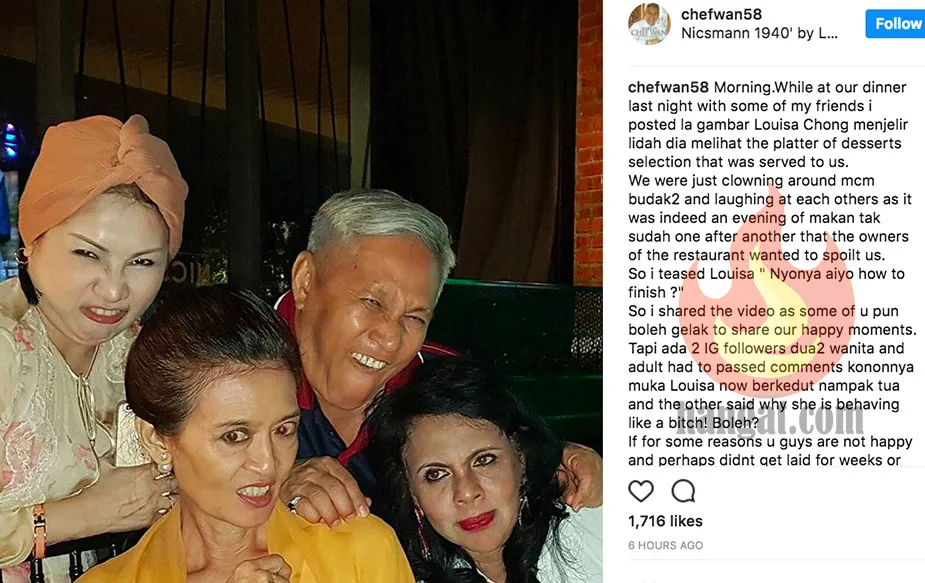The width and height of the screenshot is (925, 583).
Task: Click the kangat.com watermark text
Action: pyautogui.click(x=770, y=417)
